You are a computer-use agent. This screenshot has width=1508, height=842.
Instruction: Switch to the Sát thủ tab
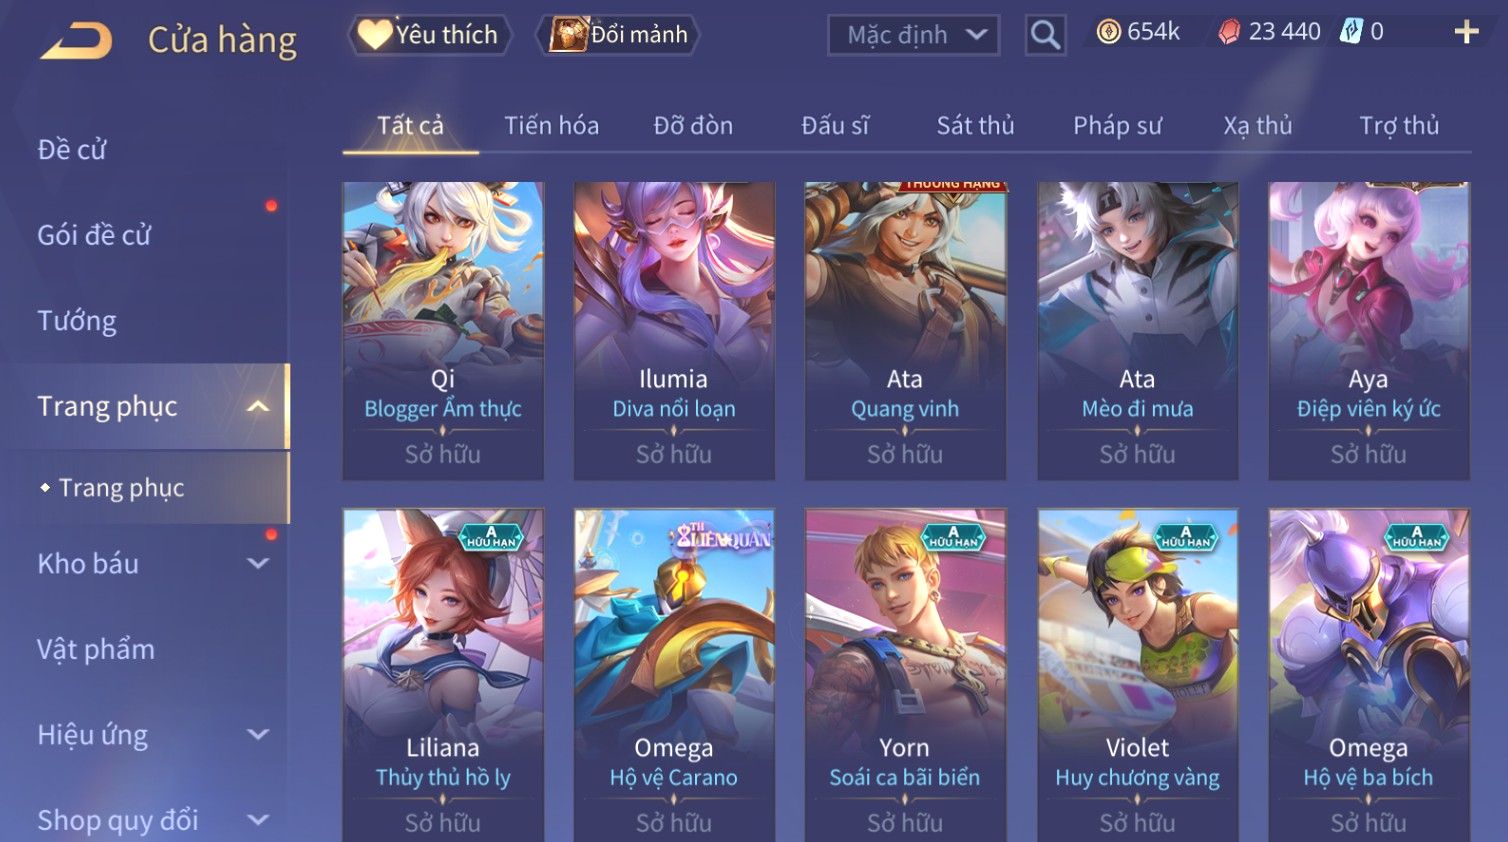(975, 125)
